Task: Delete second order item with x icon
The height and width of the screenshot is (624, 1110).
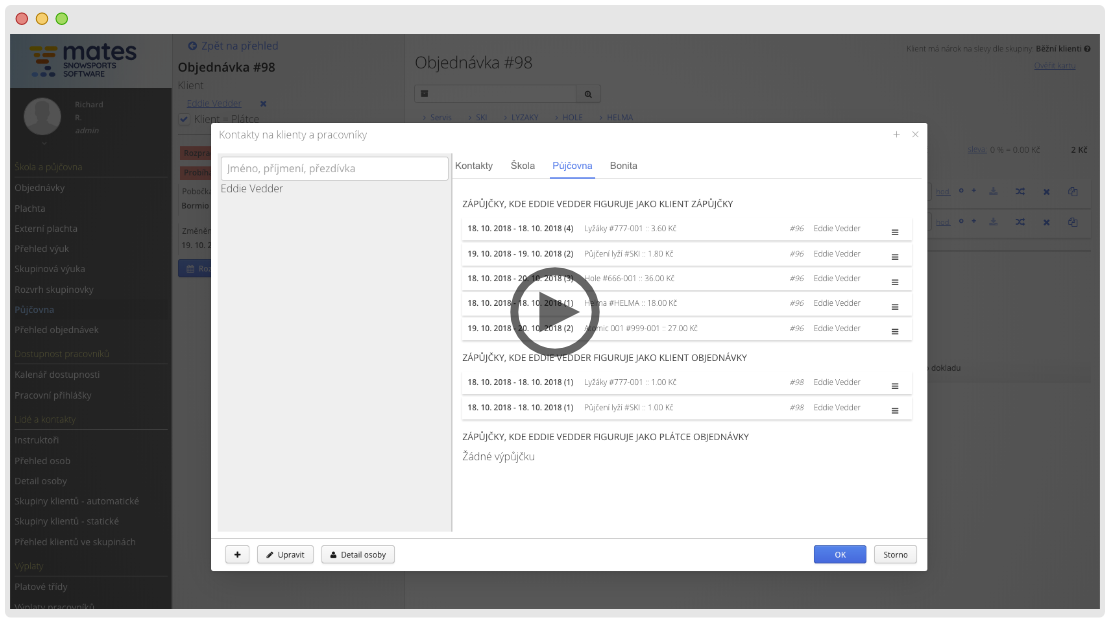Action: [x=1046, y=222]
